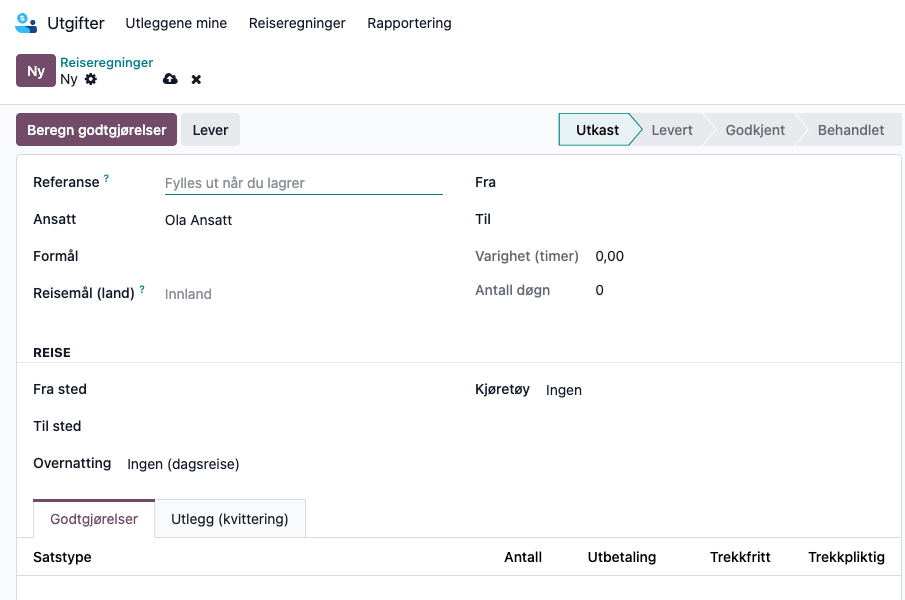Sort by the Trekkpliktig column header
Image resolution: width=905 pixels, height=600 pixels.
click(846, 557)
